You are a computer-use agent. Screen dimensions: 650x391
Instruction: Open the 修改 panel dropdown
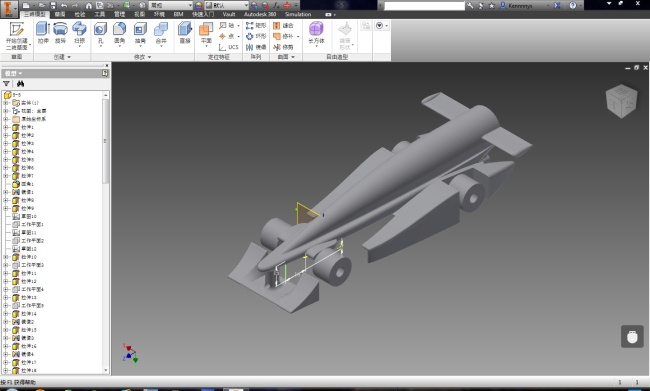coord(142,57)
